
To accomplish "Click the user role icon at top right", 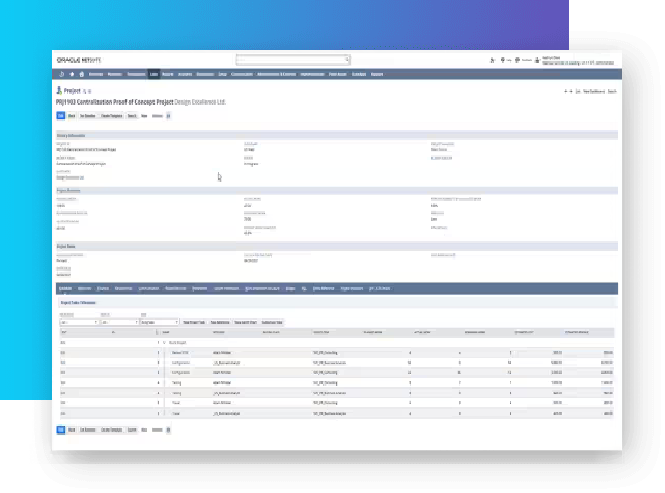I will [x=539, y=60].
